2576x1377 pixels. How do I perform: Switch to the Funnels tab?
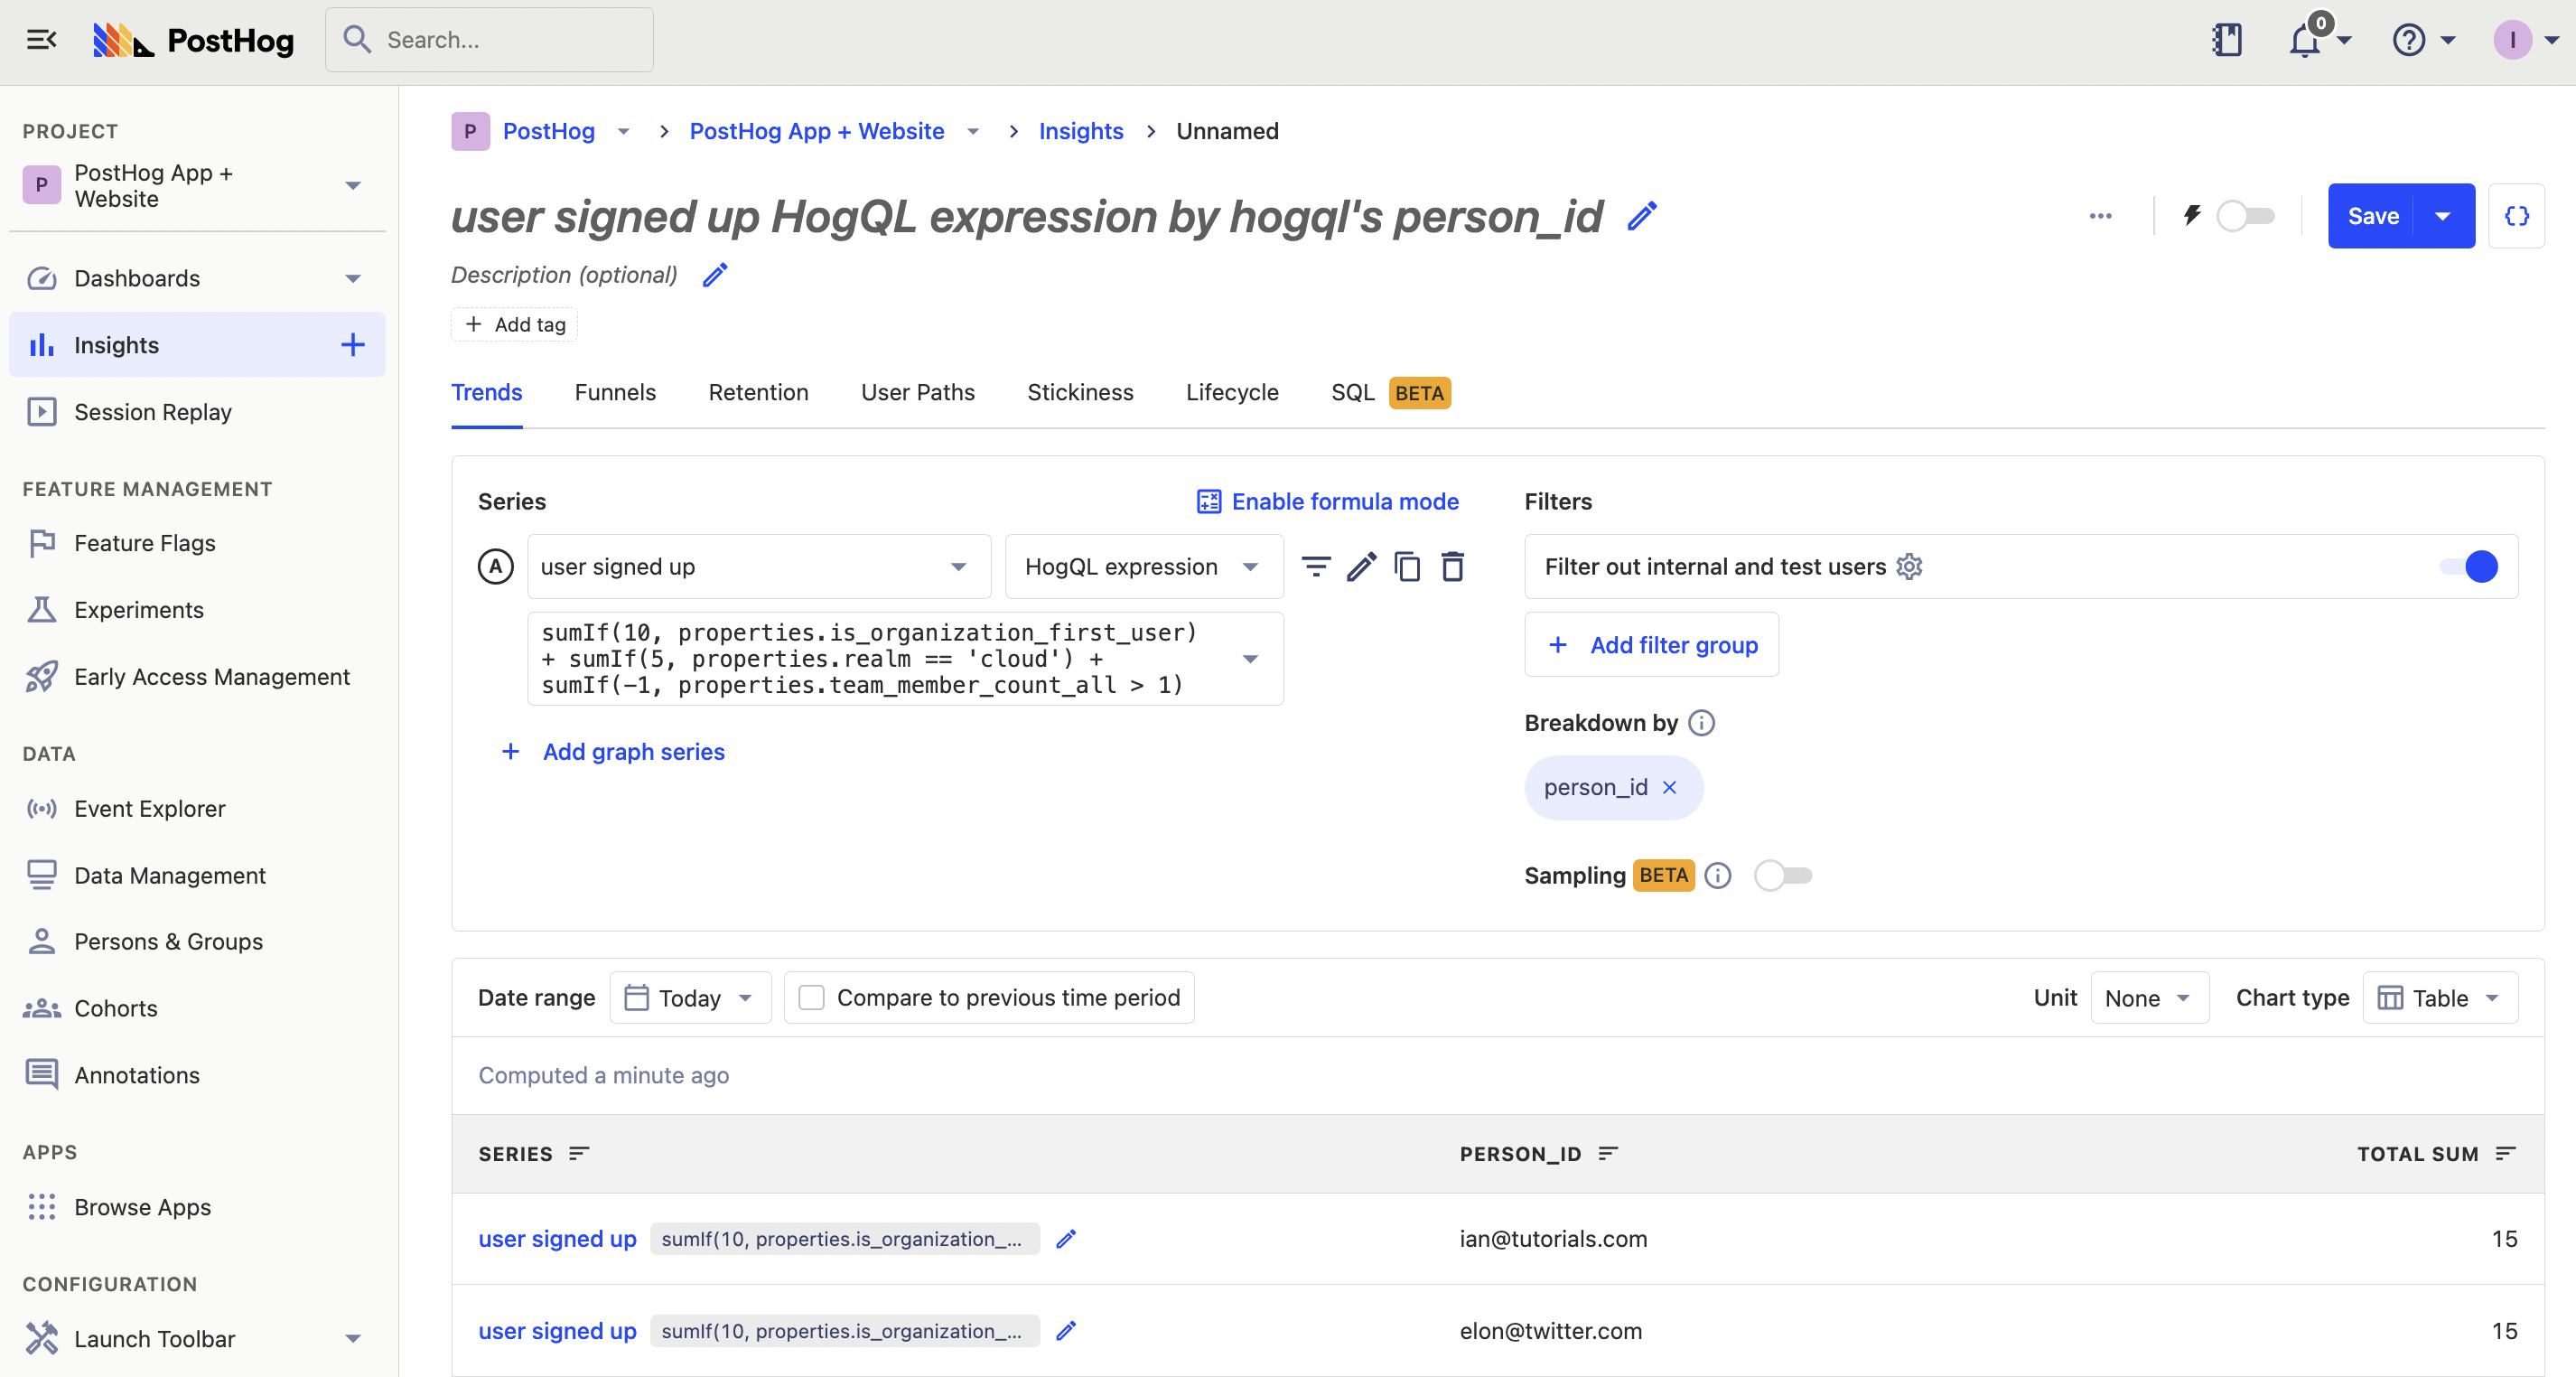(615, 393)
